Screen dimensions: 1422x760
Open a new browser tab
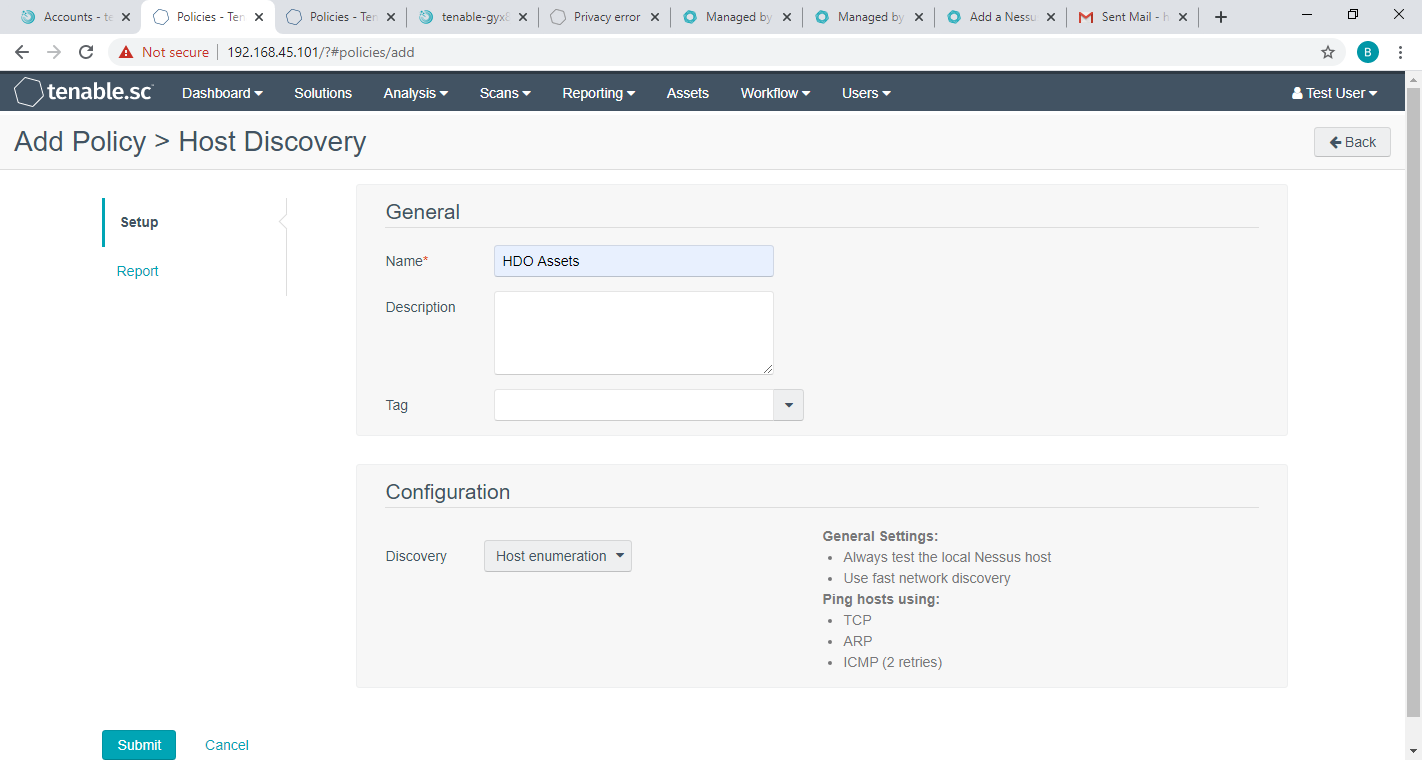tap(1221, 17)
